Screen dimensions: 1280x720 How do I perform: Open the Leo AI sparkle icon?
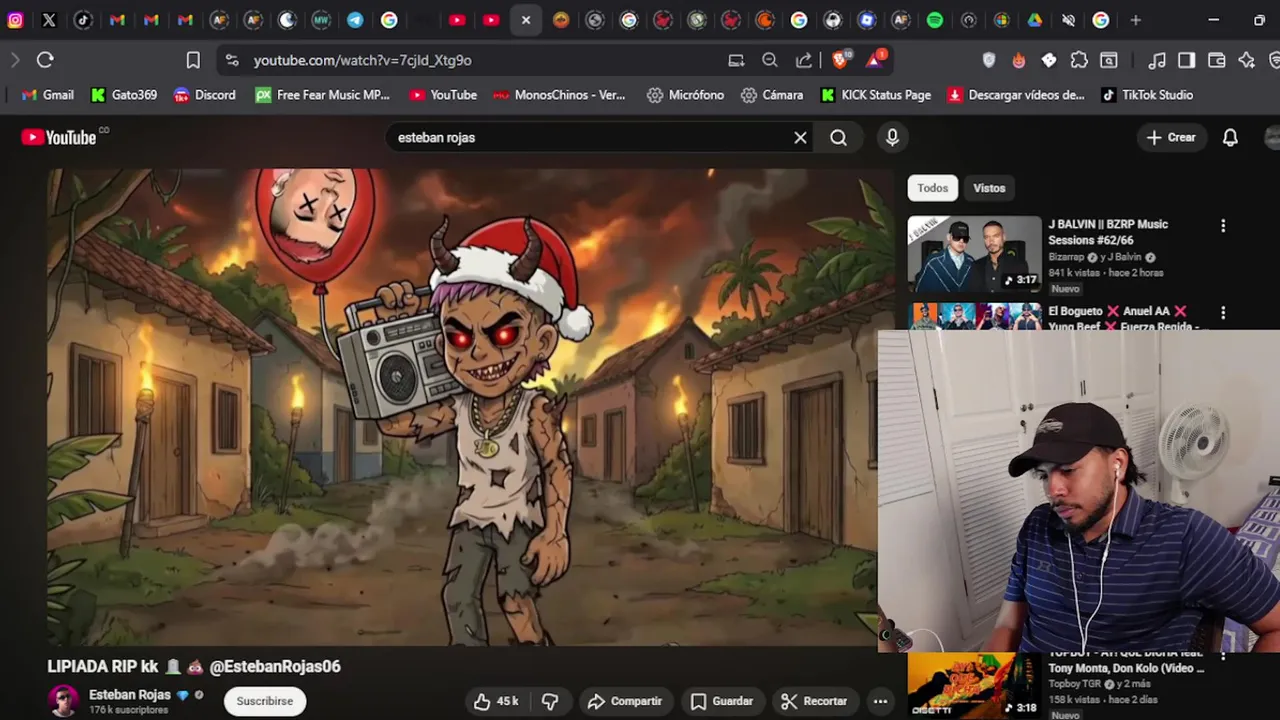pos(1247,60)
